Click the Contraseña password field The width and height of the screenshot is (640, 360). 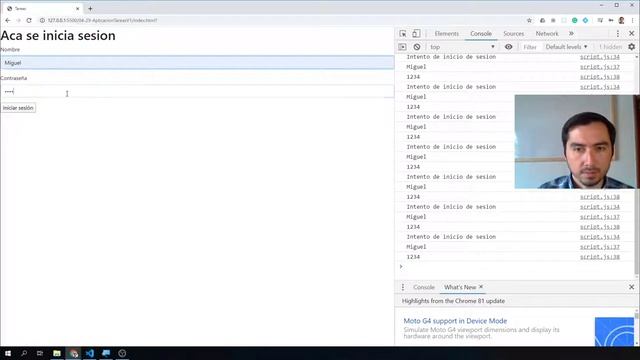(197, 91)
